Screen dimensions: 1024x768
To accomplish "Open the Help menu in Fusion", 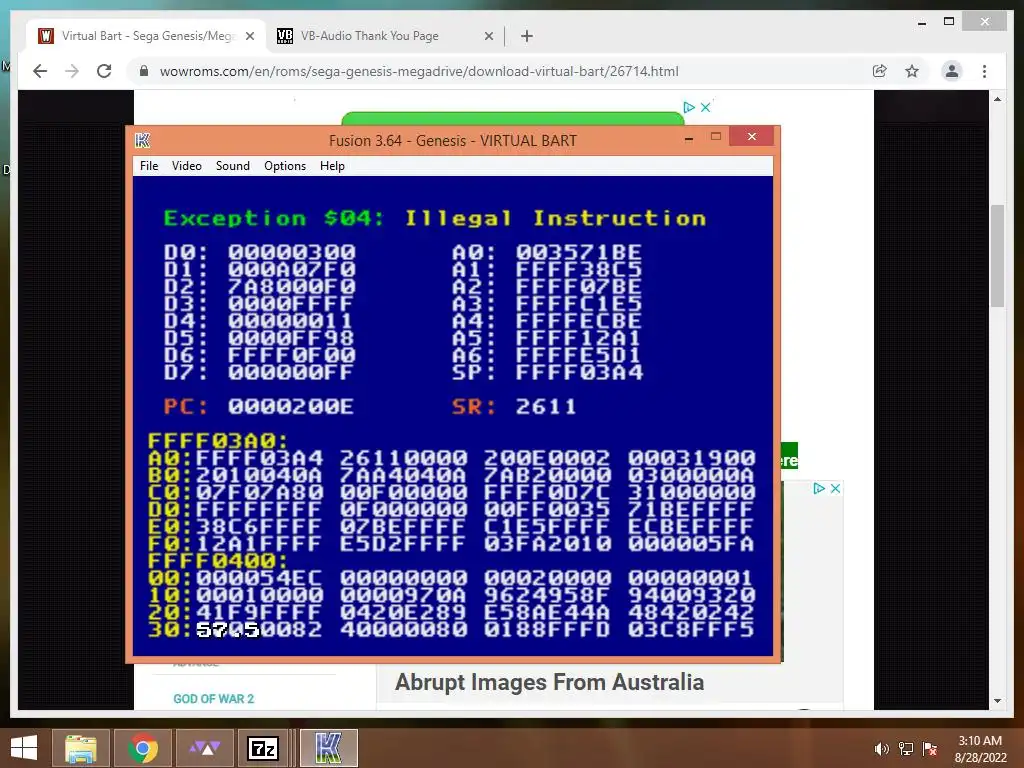I will coord(332,166).
